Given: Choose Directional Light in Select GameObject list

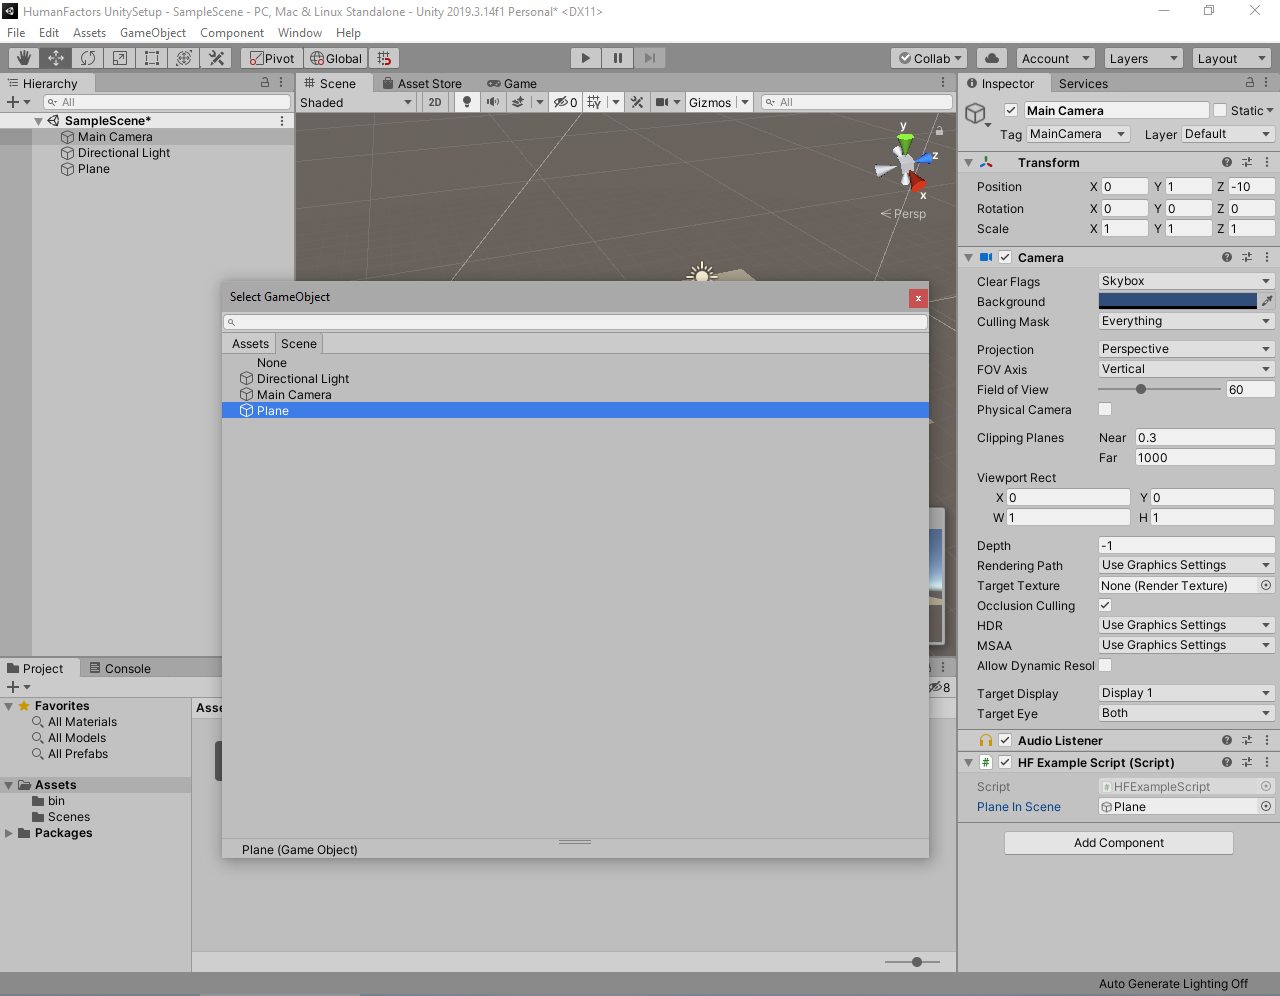Looking at the screenshot, I should [x=575, y=379].
